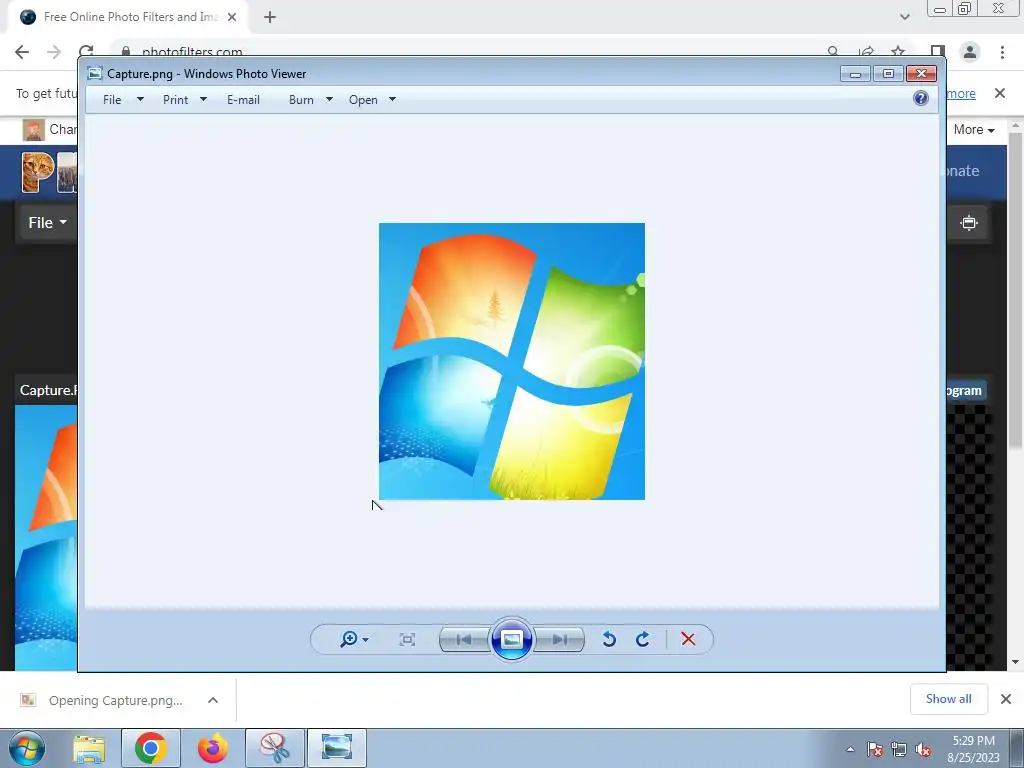1024x768 pixels.
Task: Click the Actual size button
Action: 407,639
